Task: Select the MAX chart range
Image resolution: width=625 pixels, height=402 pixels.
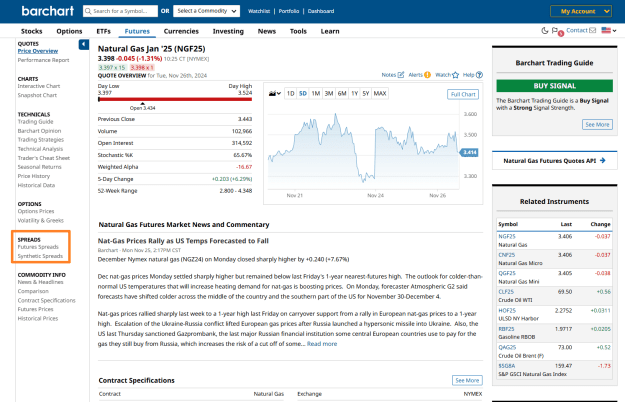Action: (x=380, y=94)
